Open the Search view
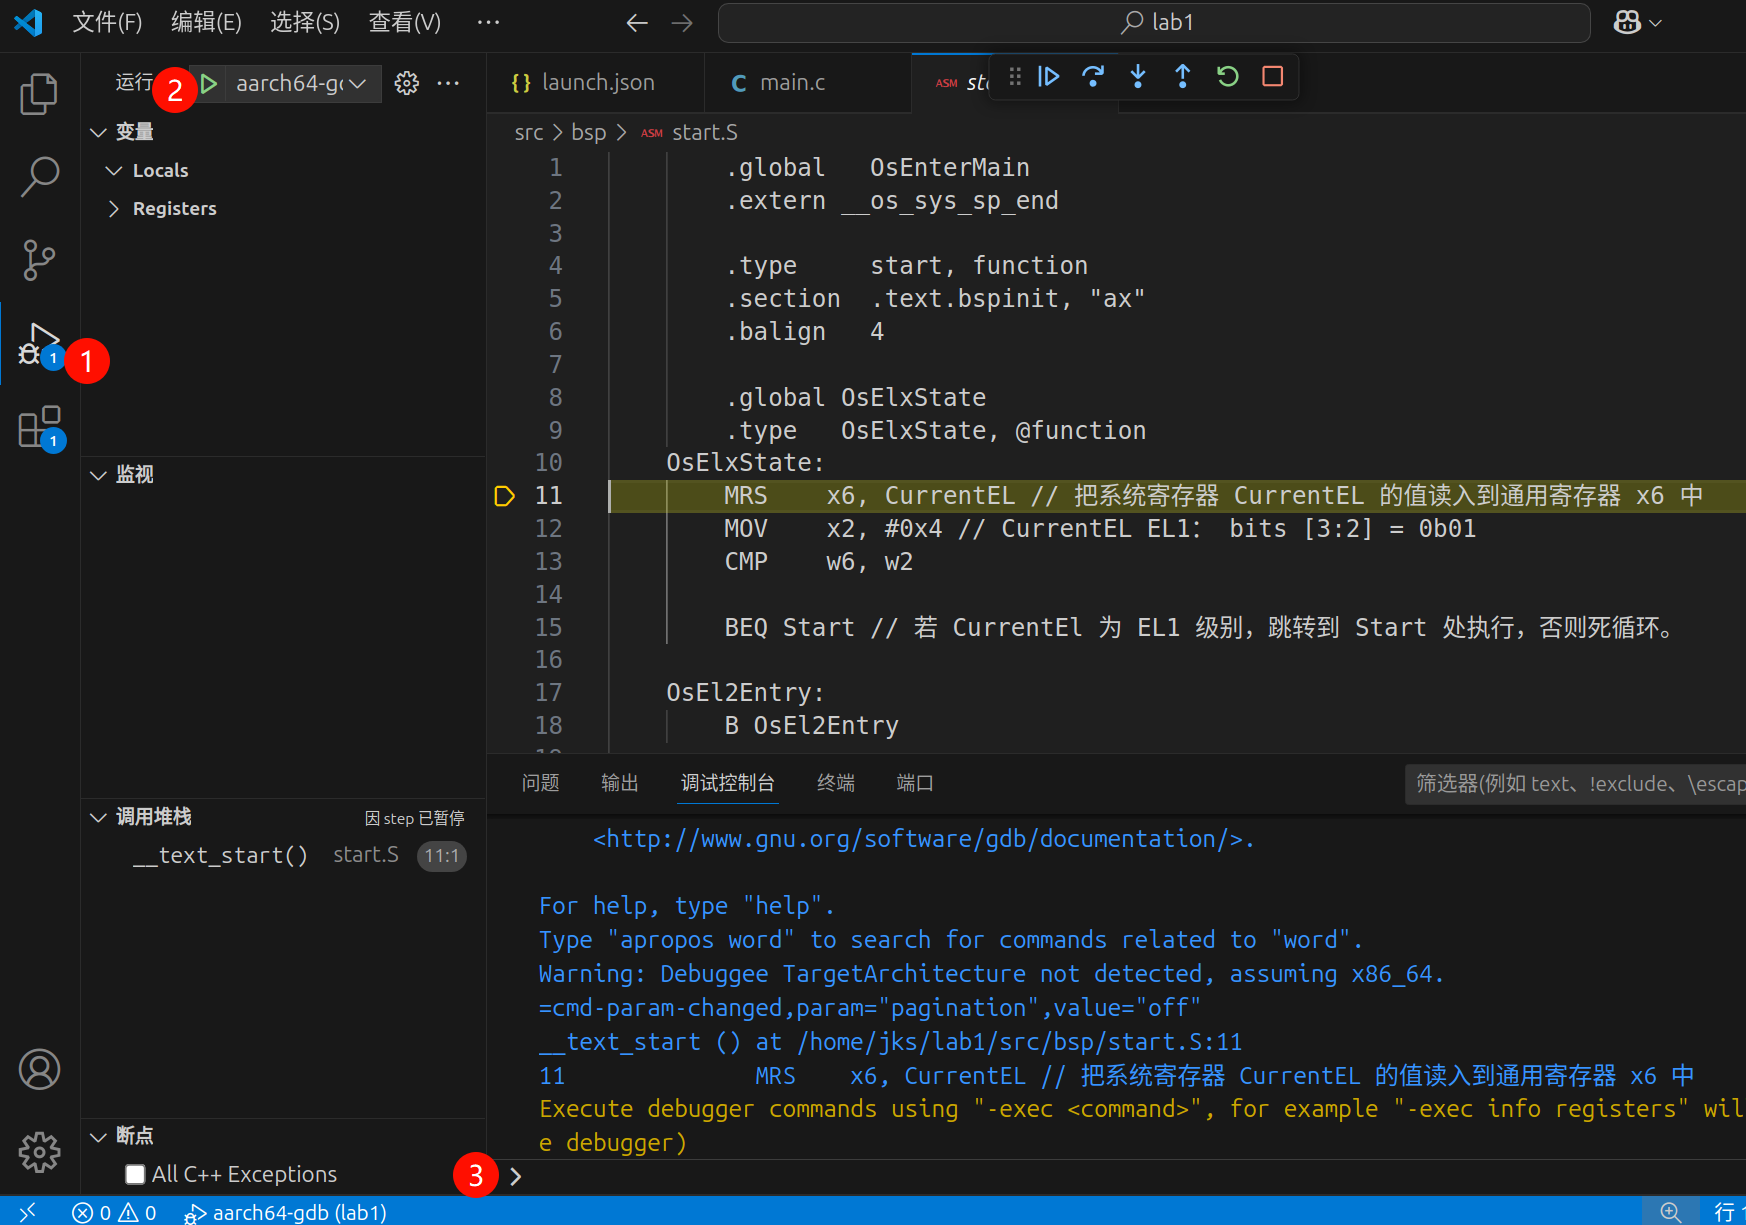The width and height of the screenshot is (1746, 1225). click(x=39, y=176)
